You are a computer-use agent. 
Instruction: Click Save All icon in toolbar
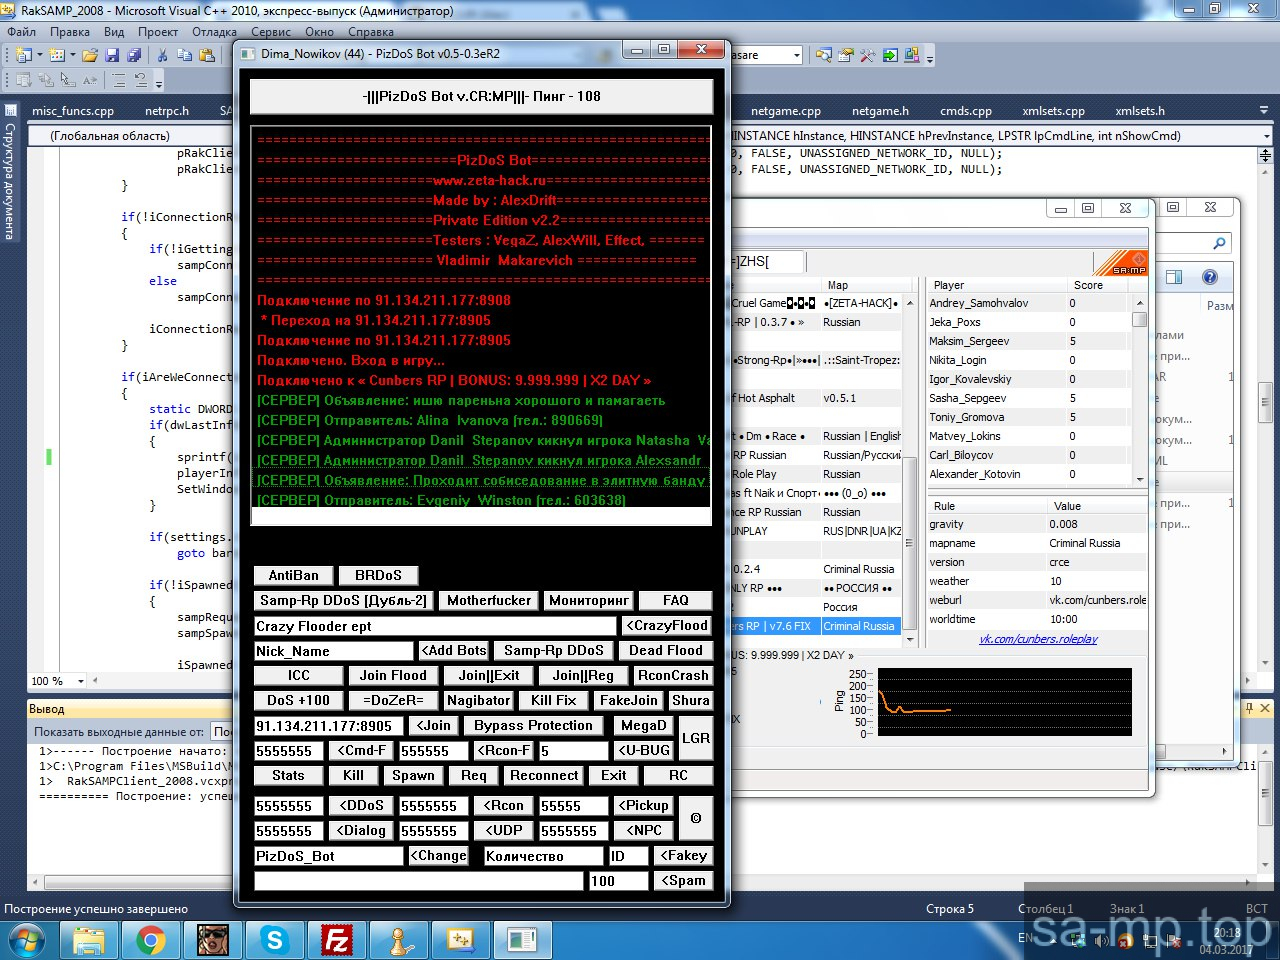click(x=134, y=55)
